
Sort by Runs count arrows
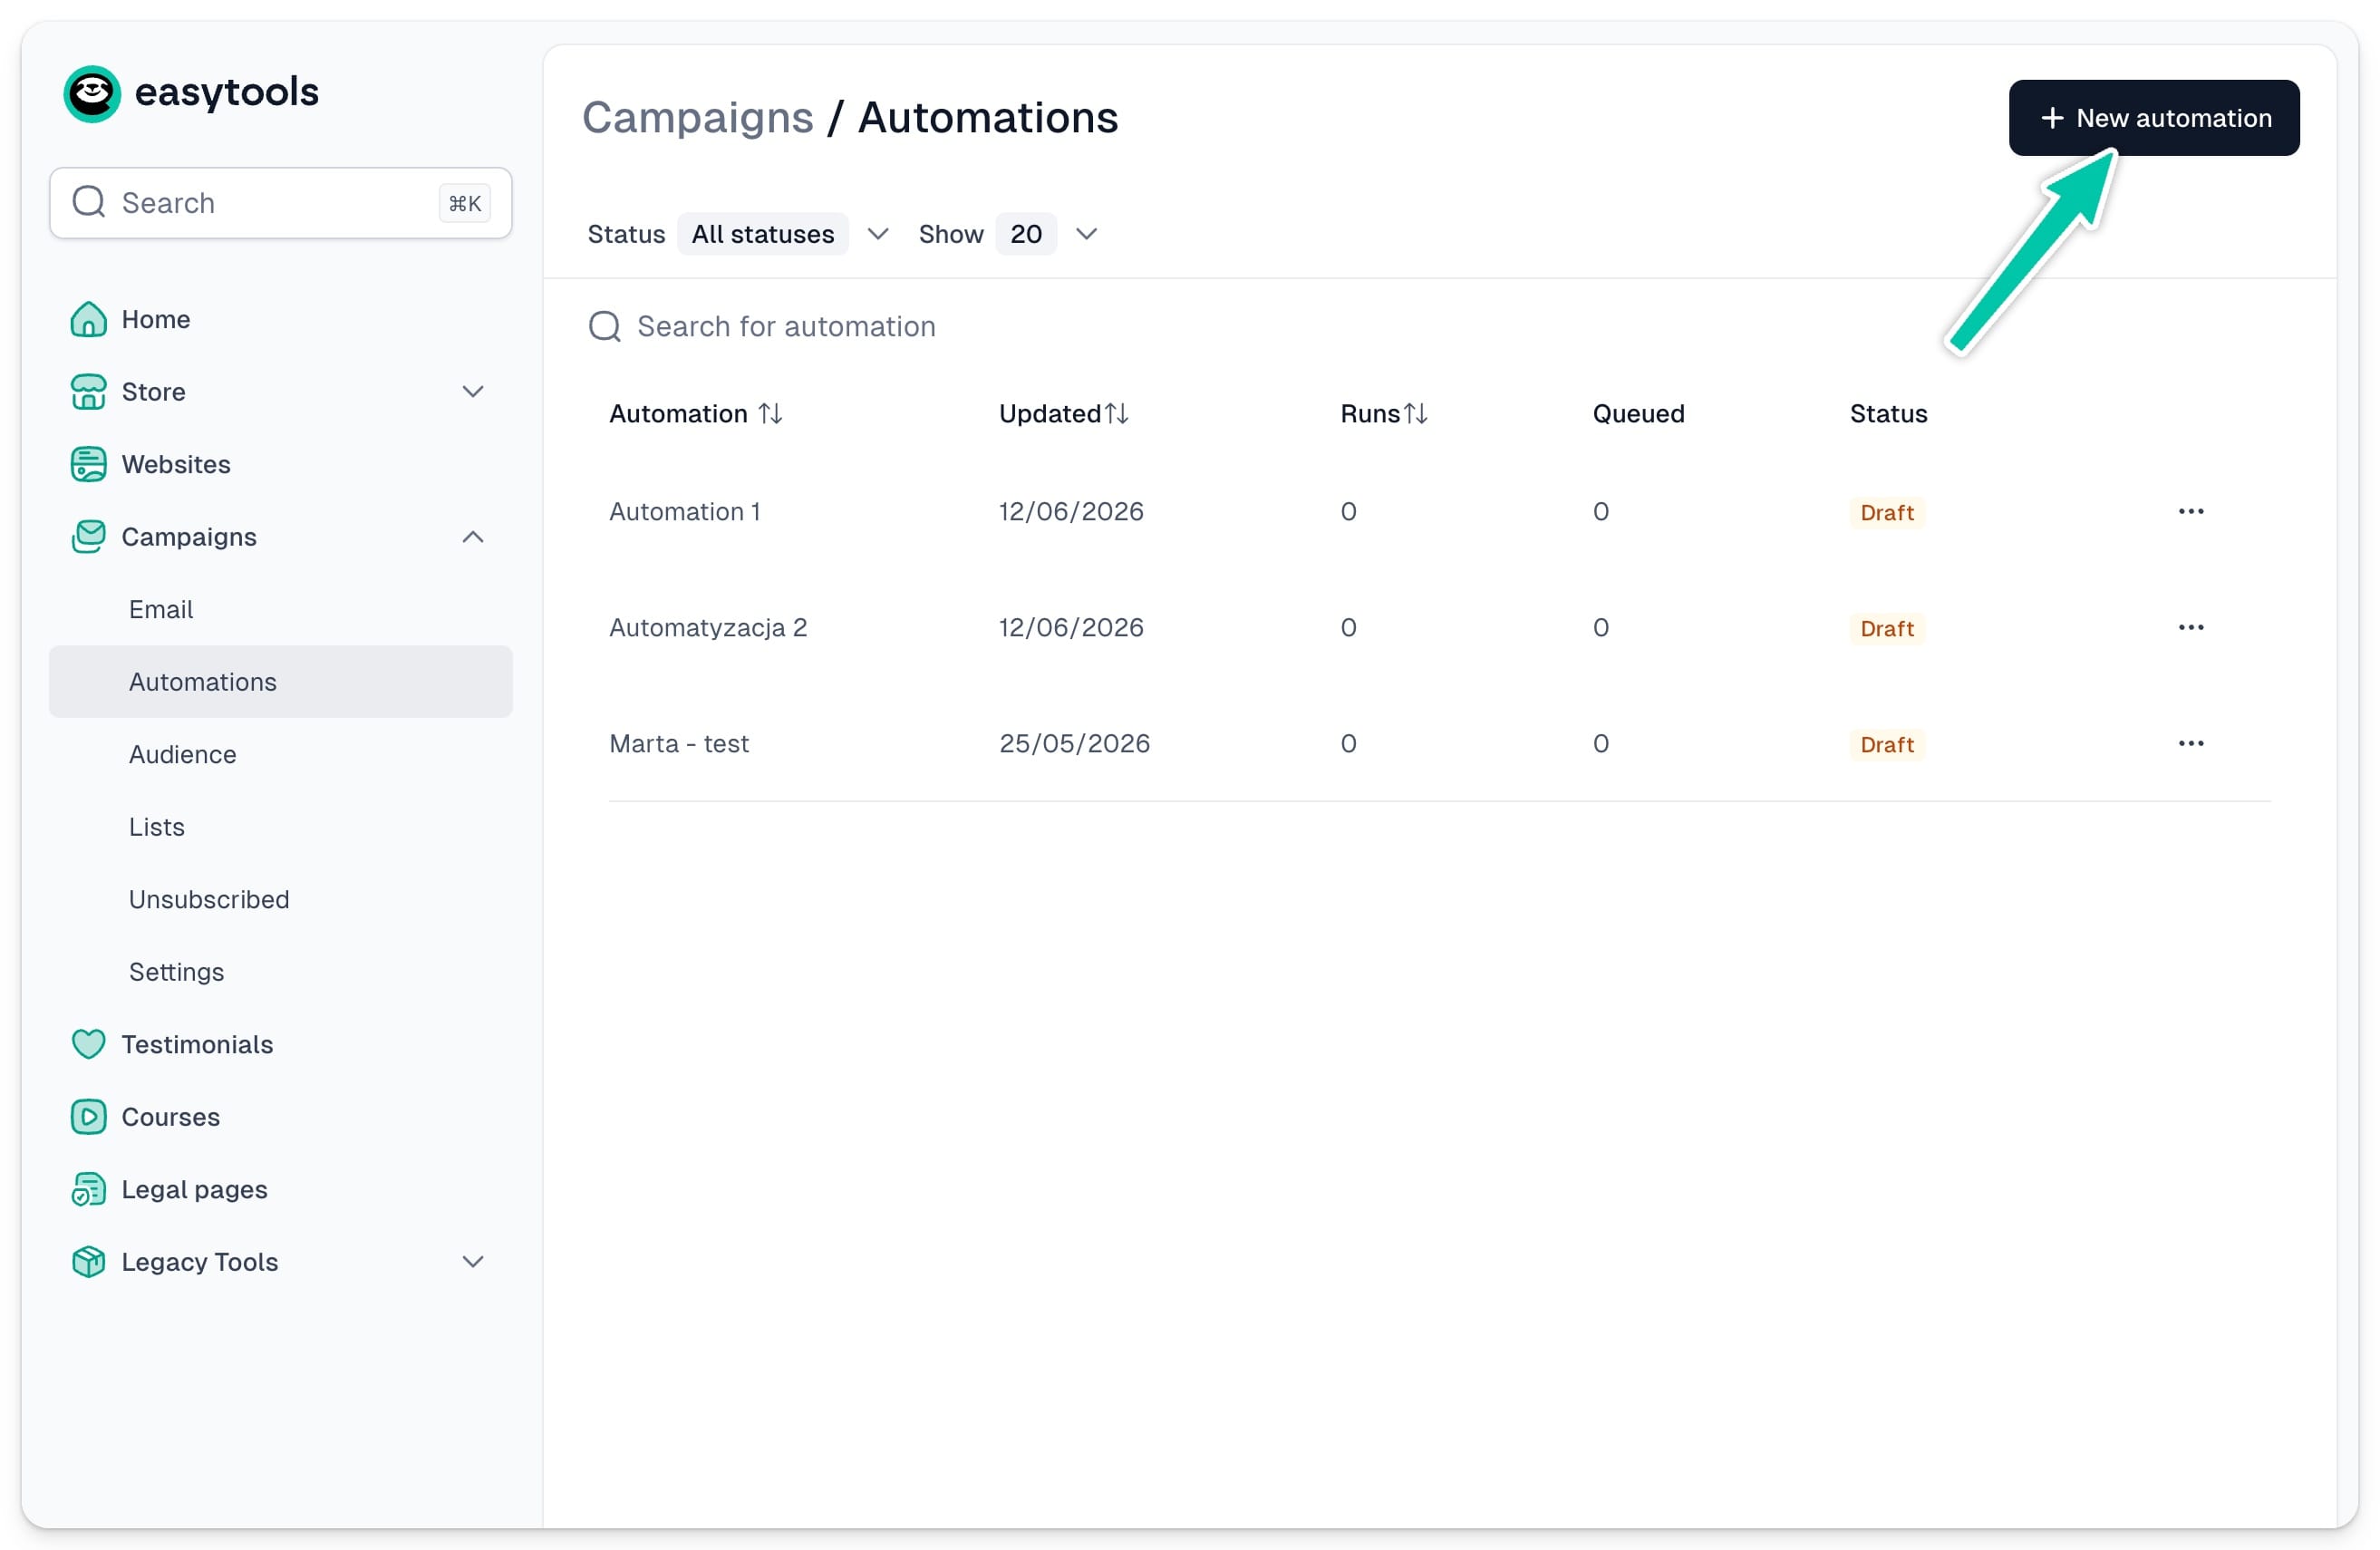coord(1415,414)
